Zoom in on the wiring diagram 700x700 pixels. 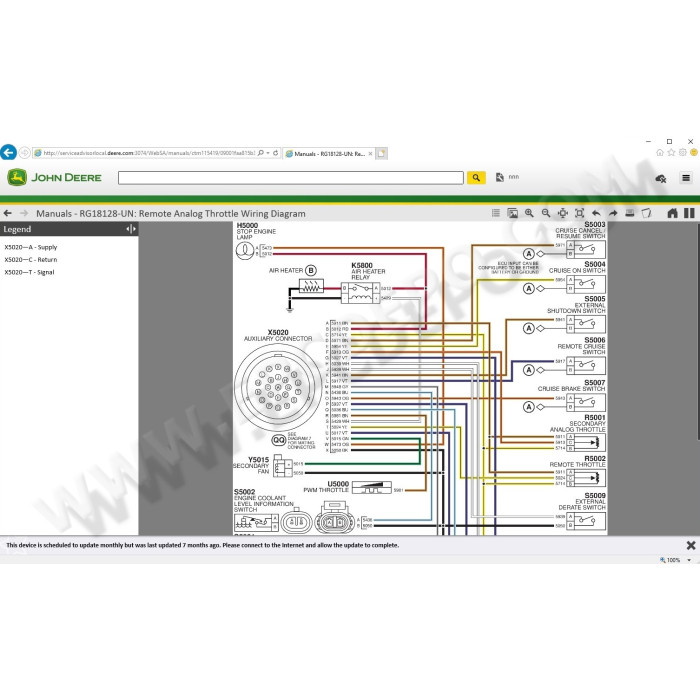(529, 213)
